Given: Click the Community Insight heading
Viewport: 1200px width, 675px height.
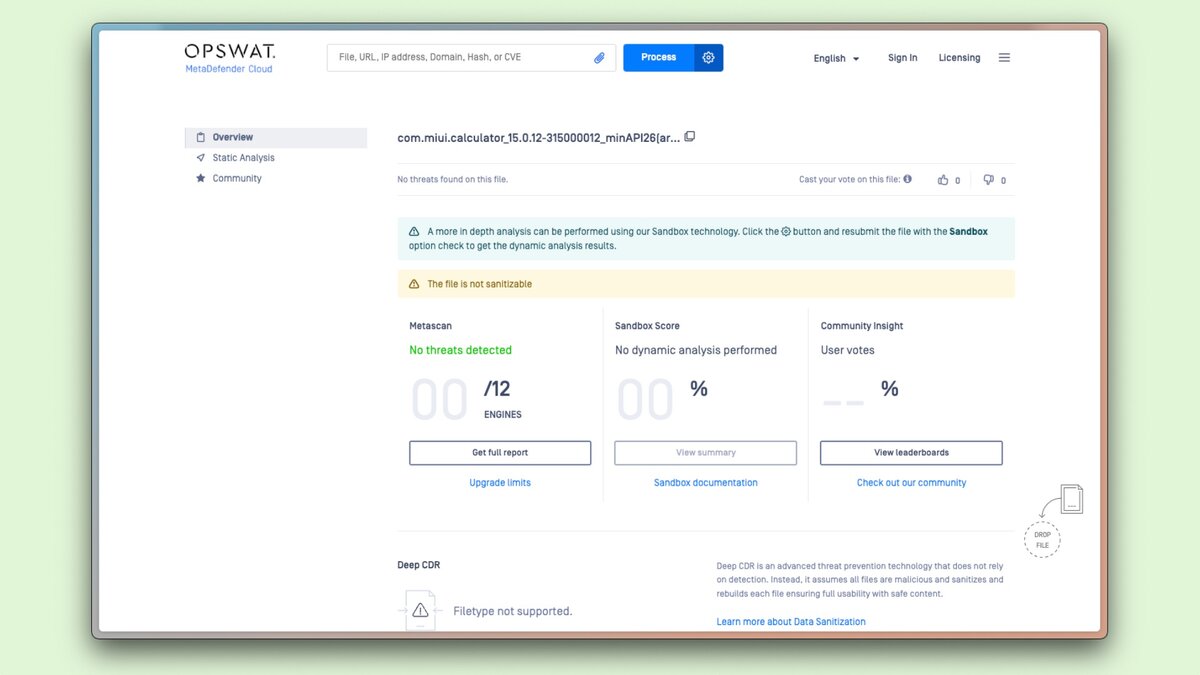Looking at the screenshot, I should (862, 326).
